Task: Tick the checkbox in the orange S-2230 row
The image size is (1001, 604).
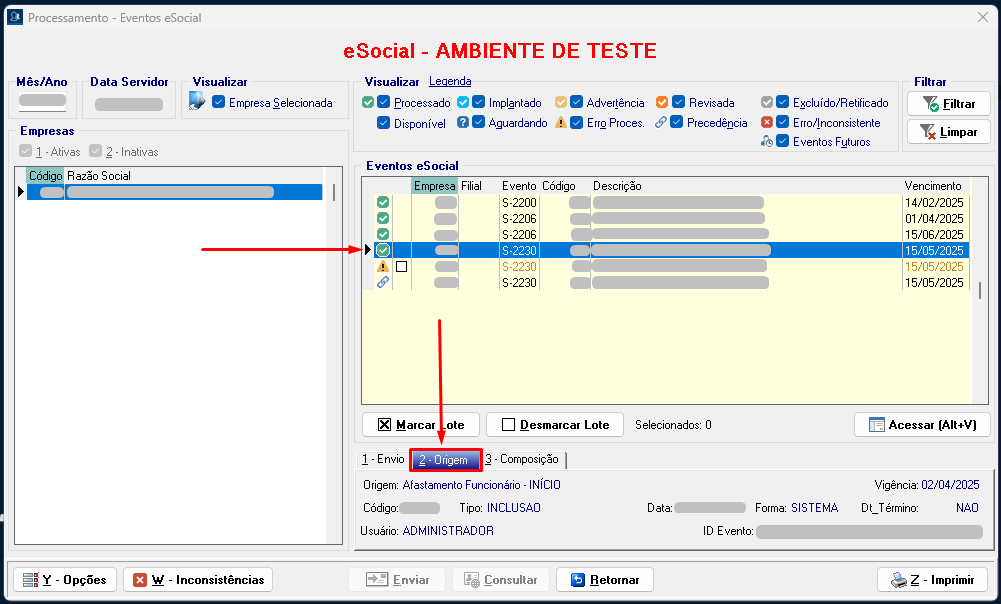Action: [402, 267]
